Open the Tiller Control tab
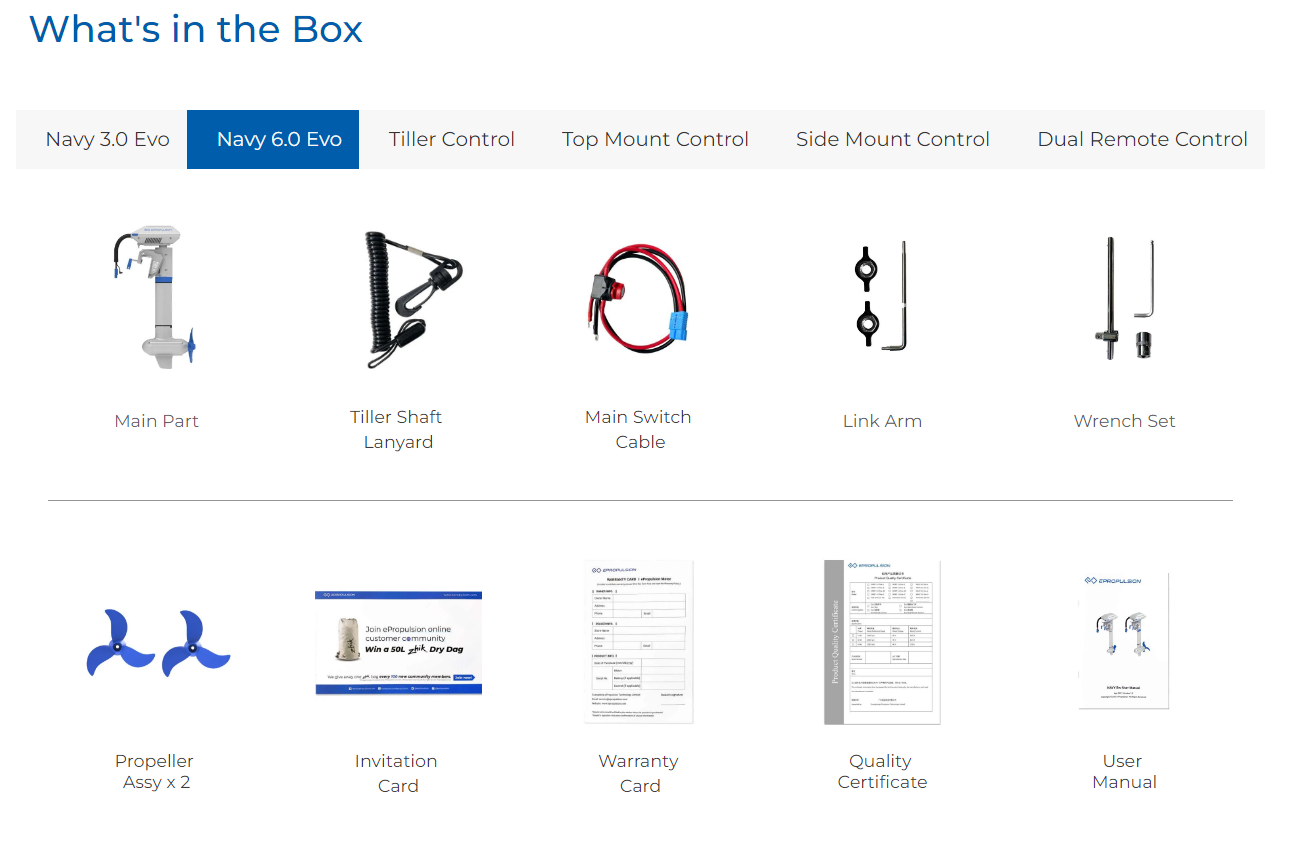The image size is (1297, 845). pos(452,139)
